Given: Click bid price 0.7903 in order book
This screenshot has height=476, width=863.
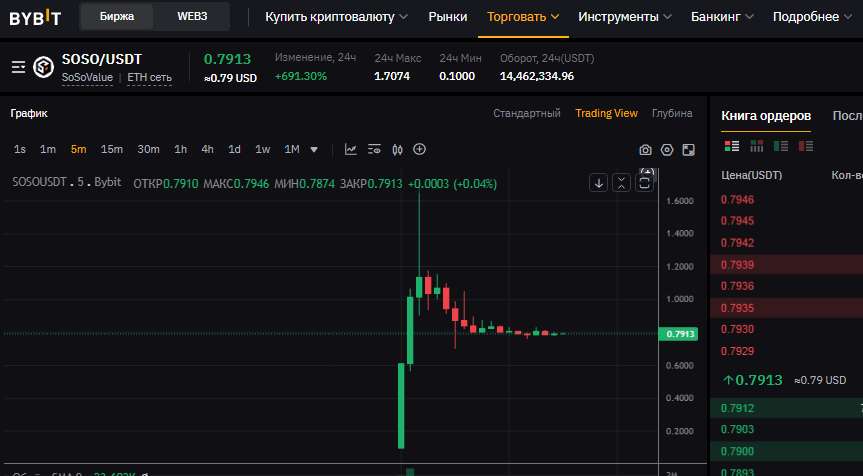Looking at the screenshot, I should [737, 429].
